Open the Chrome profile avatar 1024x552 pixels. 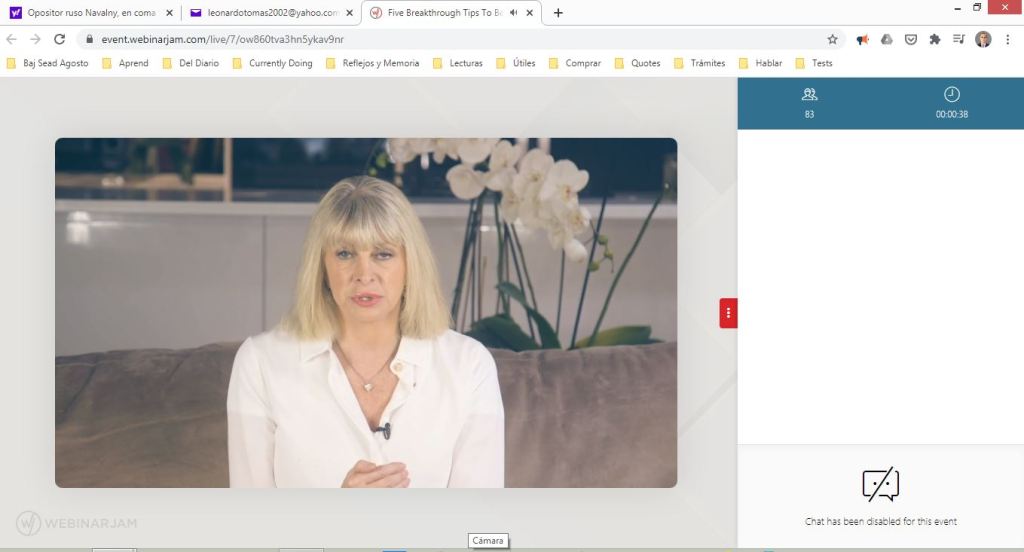[x=983, y=39]
